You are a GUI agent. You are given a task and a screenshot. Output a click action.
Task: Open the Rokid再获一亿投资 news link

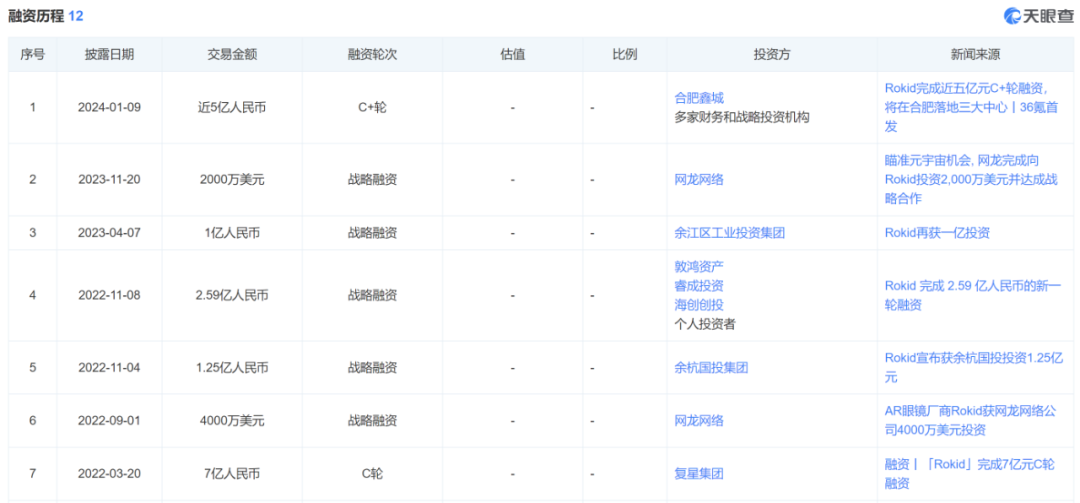tap(937, 233)
